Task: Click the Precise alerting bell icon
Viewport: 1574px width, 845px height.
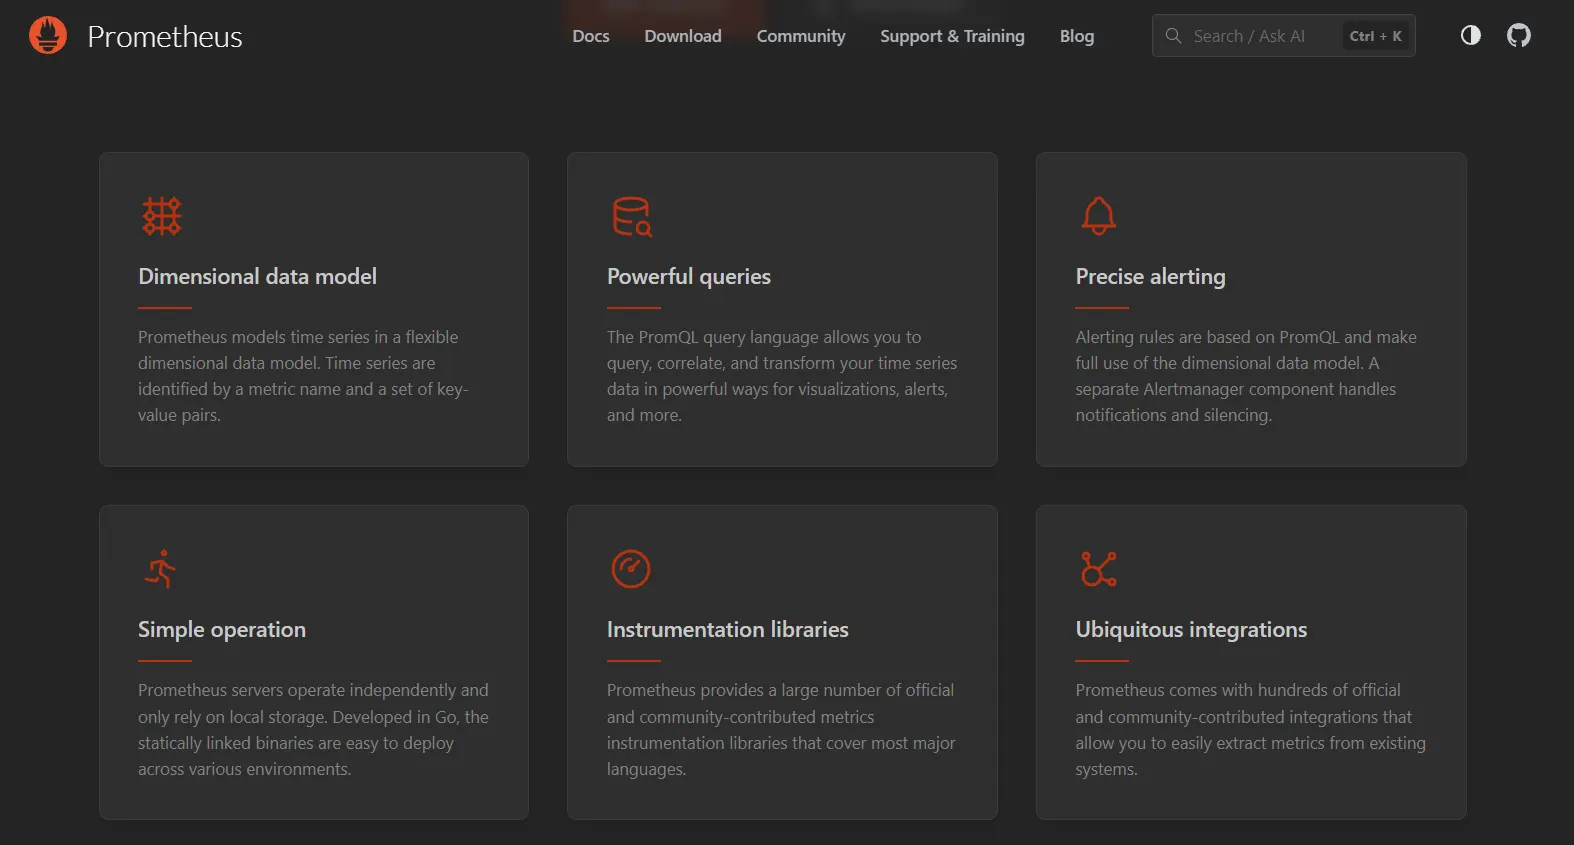Action: point(1099,216)
